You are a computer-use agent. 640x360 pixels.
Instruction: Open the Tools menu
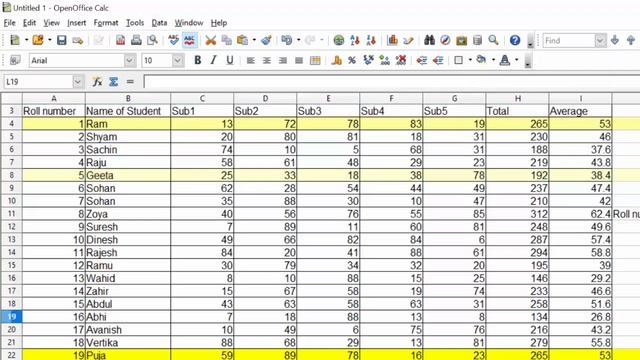click(x=135, y=23)
